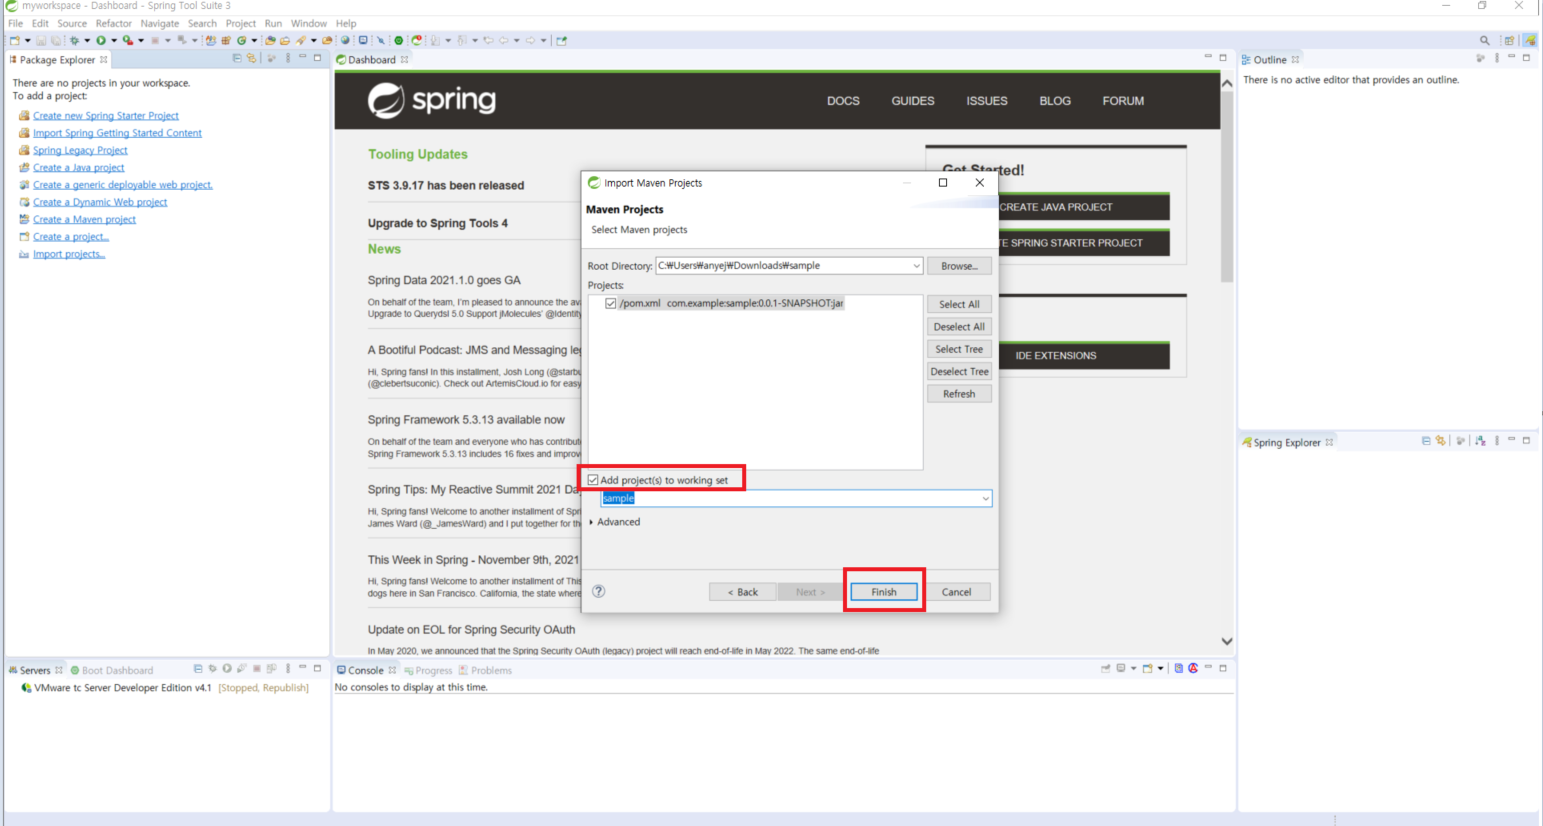Uncheck the /pom.xml project checkbox
Viewport: 1543px width, 826px height.
click(610, 303)
